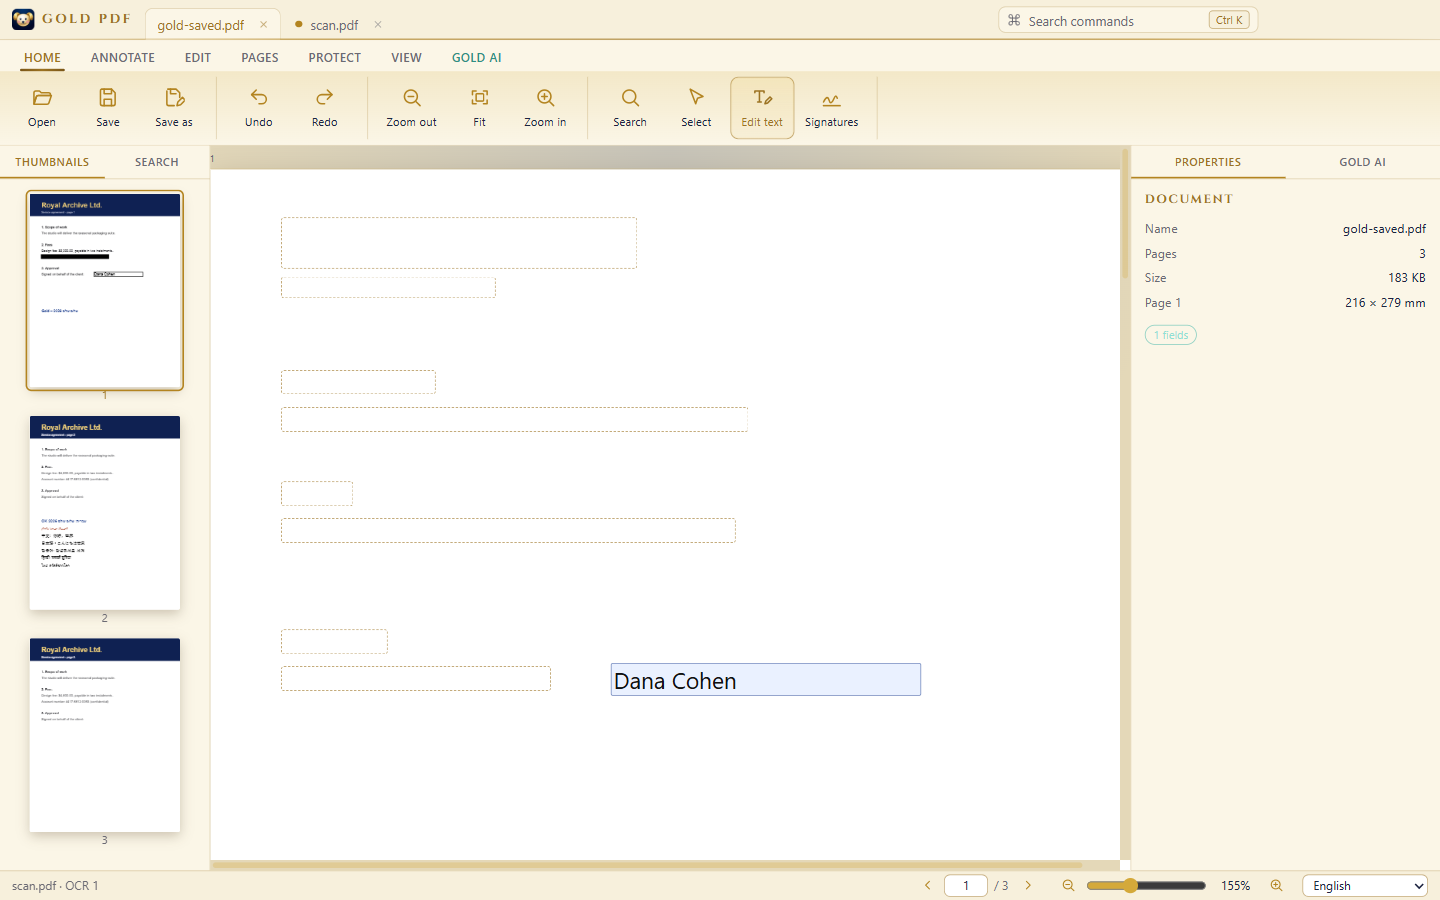Click the Open folder icon
Screen dimensions: 1440x900
coord(42,98)
